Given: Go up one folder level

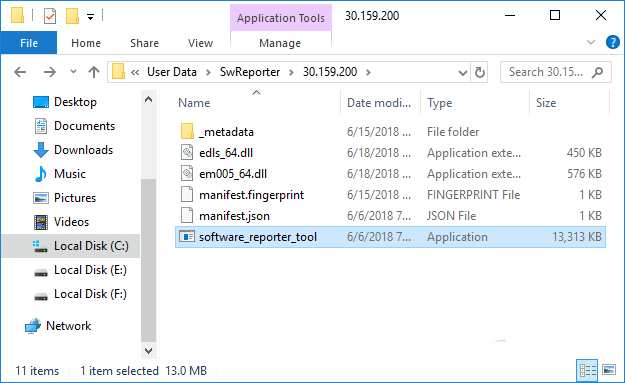Looking at the screenshot, I should pyautogui.click(x=94, y=72).
